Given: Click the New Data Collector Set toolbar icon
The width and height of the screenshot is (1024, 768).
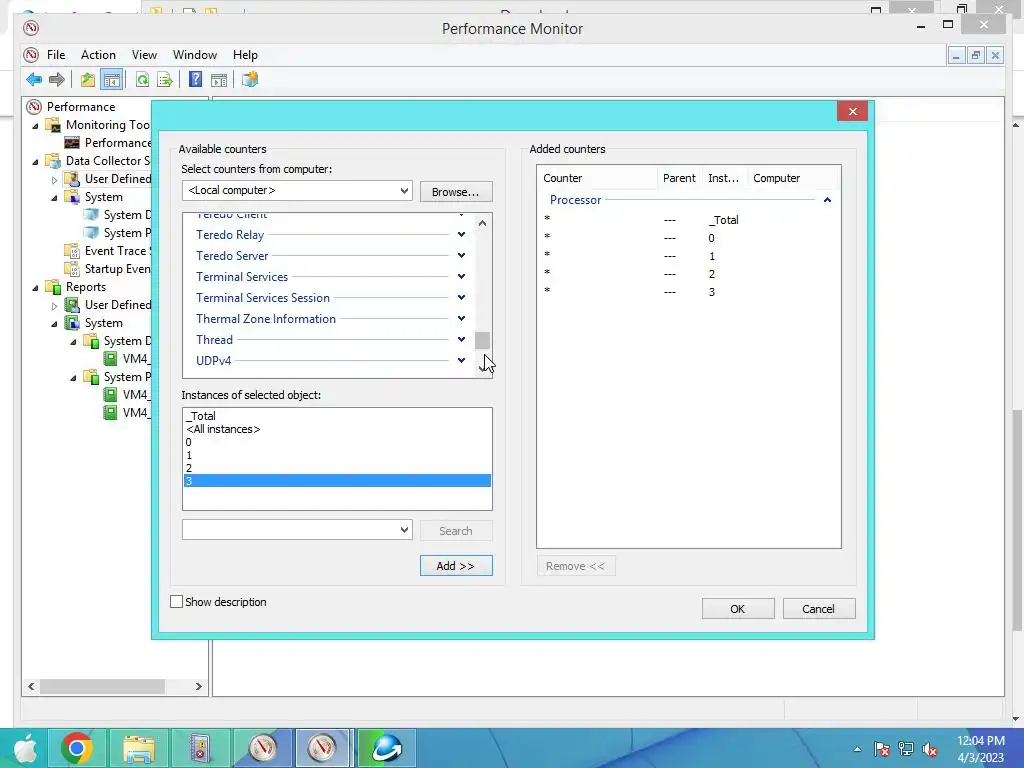Looking at the screenshot, I should (x=250, y=80).
